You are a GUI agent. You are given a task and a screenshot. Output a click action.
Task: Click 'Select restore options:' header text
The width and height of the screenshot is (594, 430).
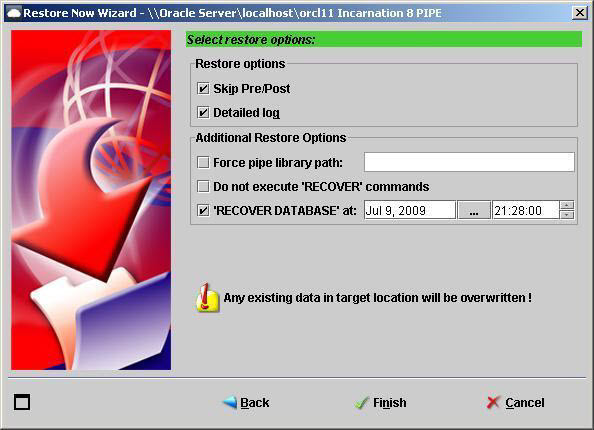(x=251, y=40)
